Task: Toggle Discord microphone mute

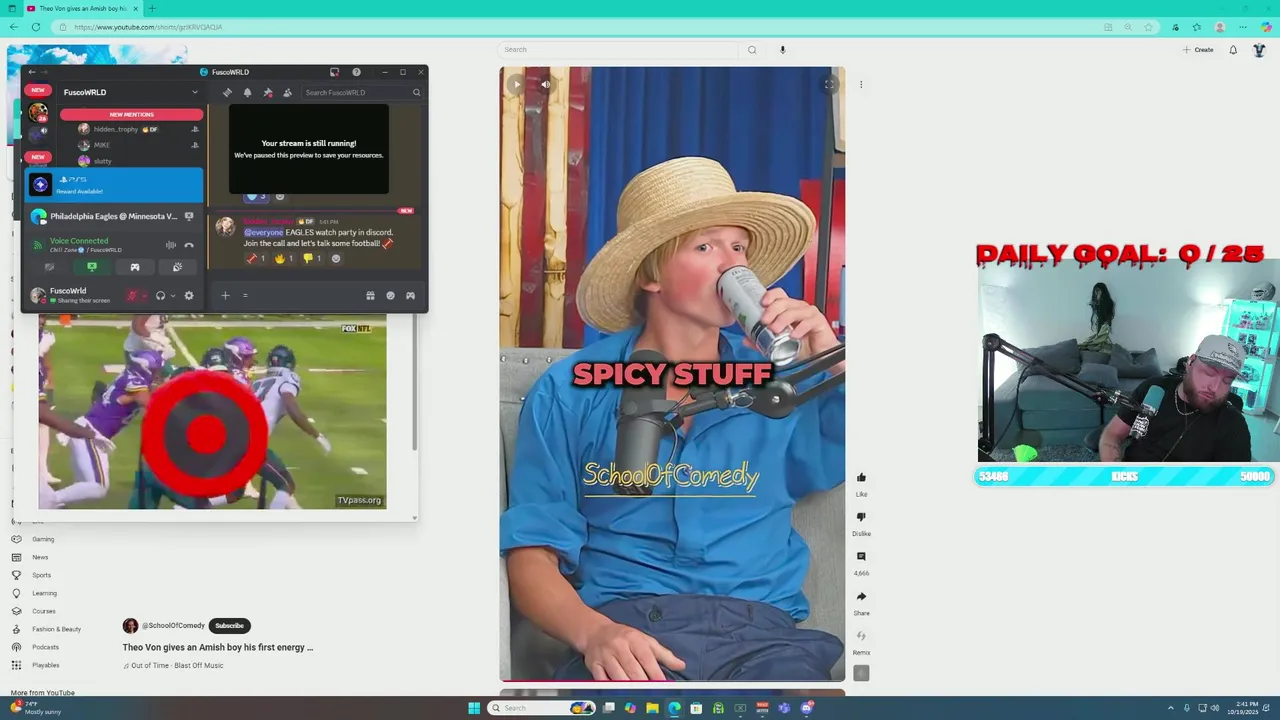Action: (131, 295)
